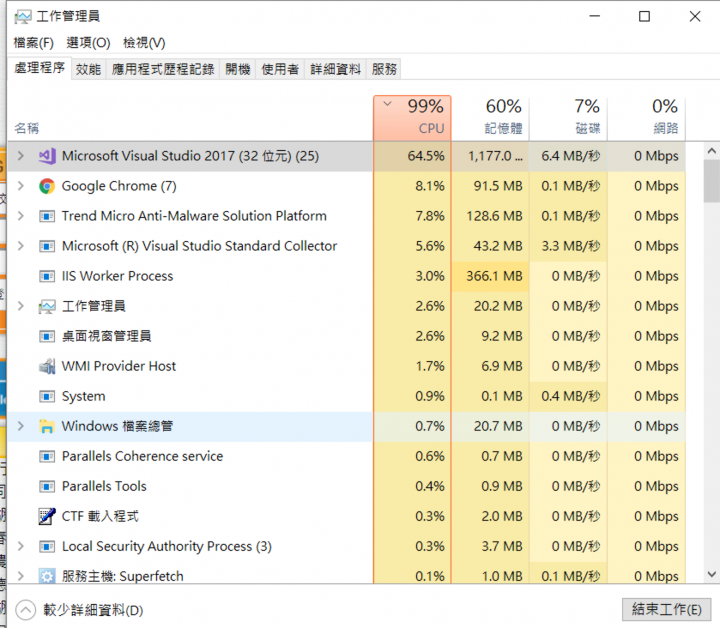The image size is (720, 628).
Task: Click the 工作管理員 process row icon
Action: [x=47, y=306]
